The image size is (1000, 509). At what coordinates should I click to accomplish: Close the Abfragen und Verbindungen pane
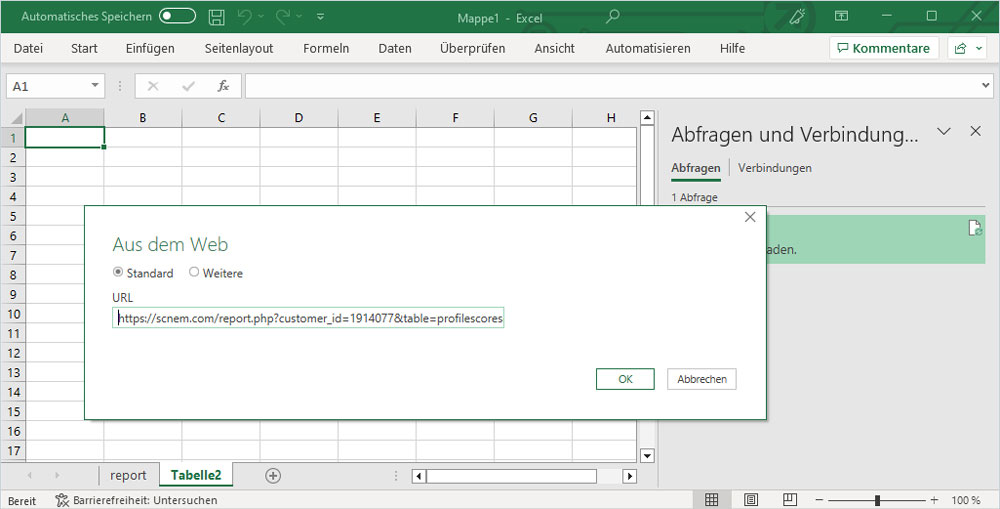point(975,131)
